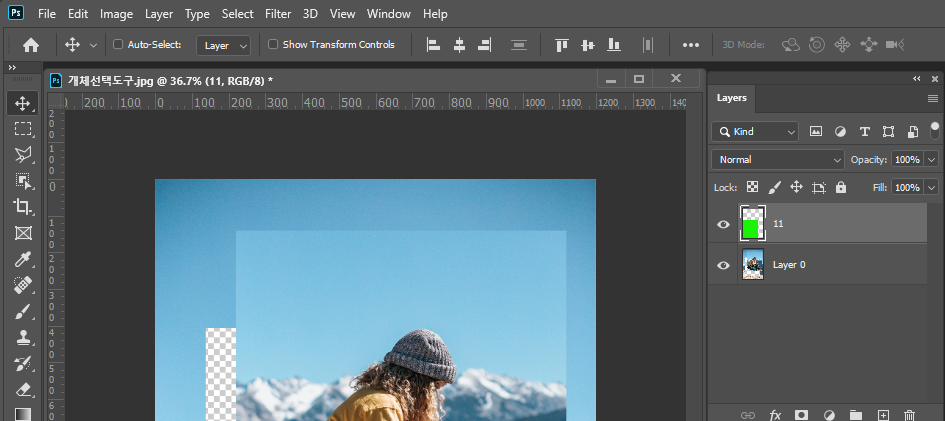Open the File menu
Image resolution: width=945 pixels, height=421 pixels.
(x=47, y=13)
